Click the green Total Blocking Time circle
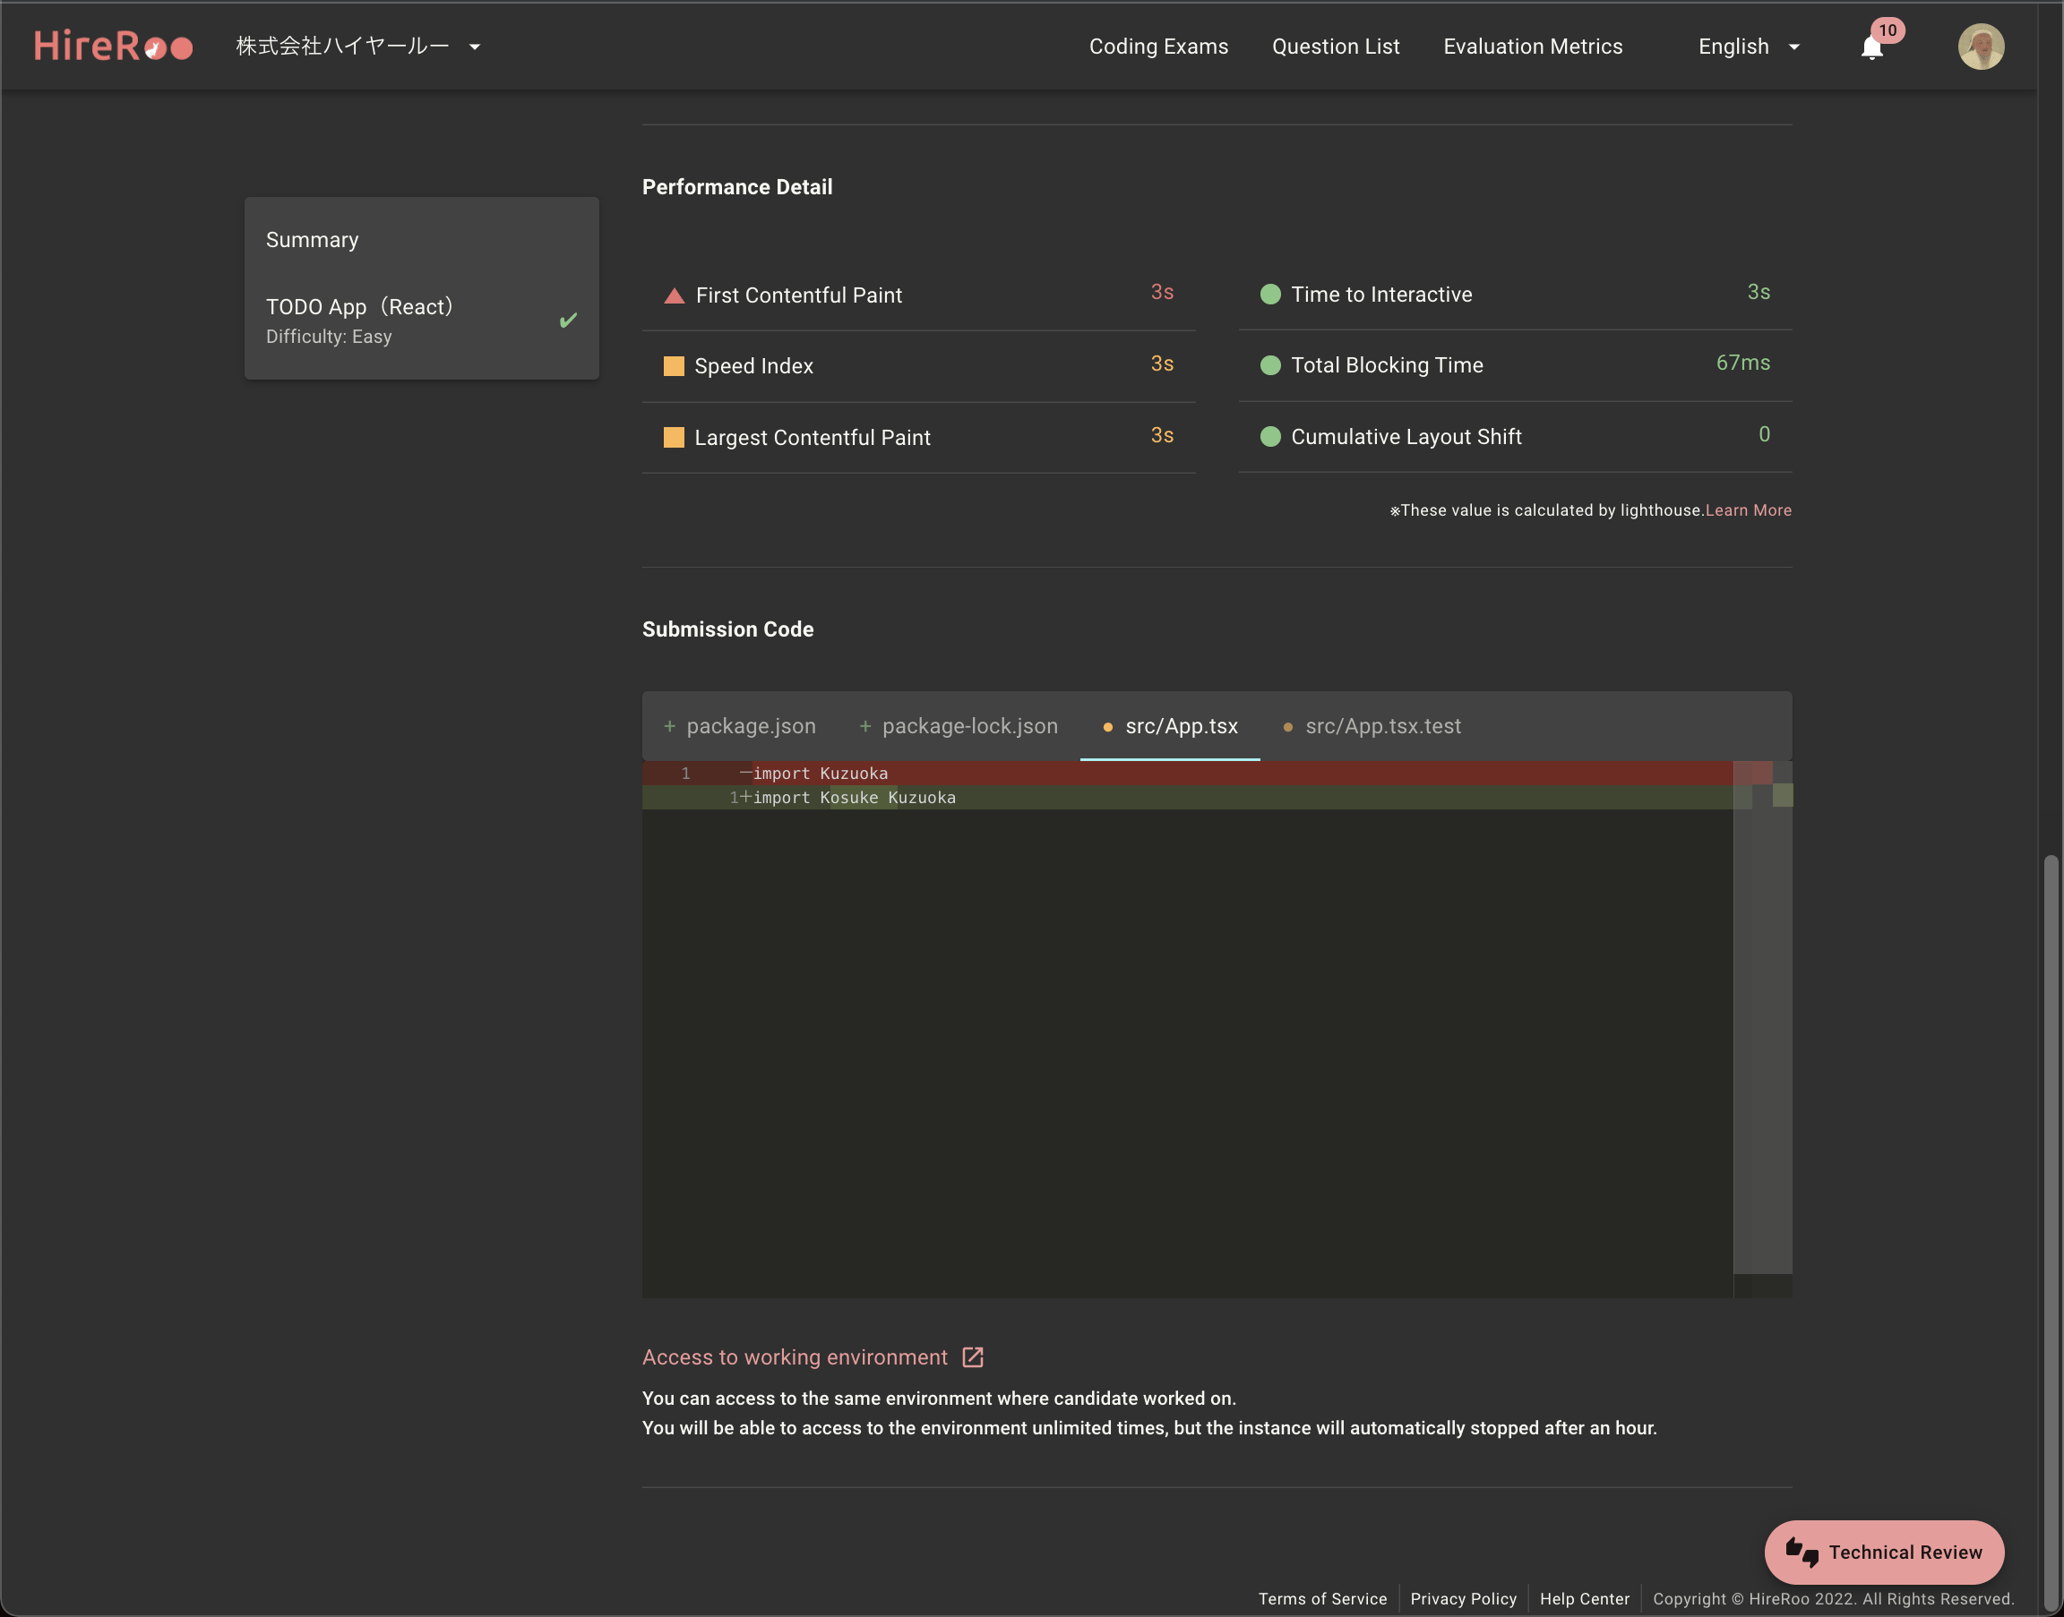Screen dimensions: 2064x1617 [x=1270, y=365]
